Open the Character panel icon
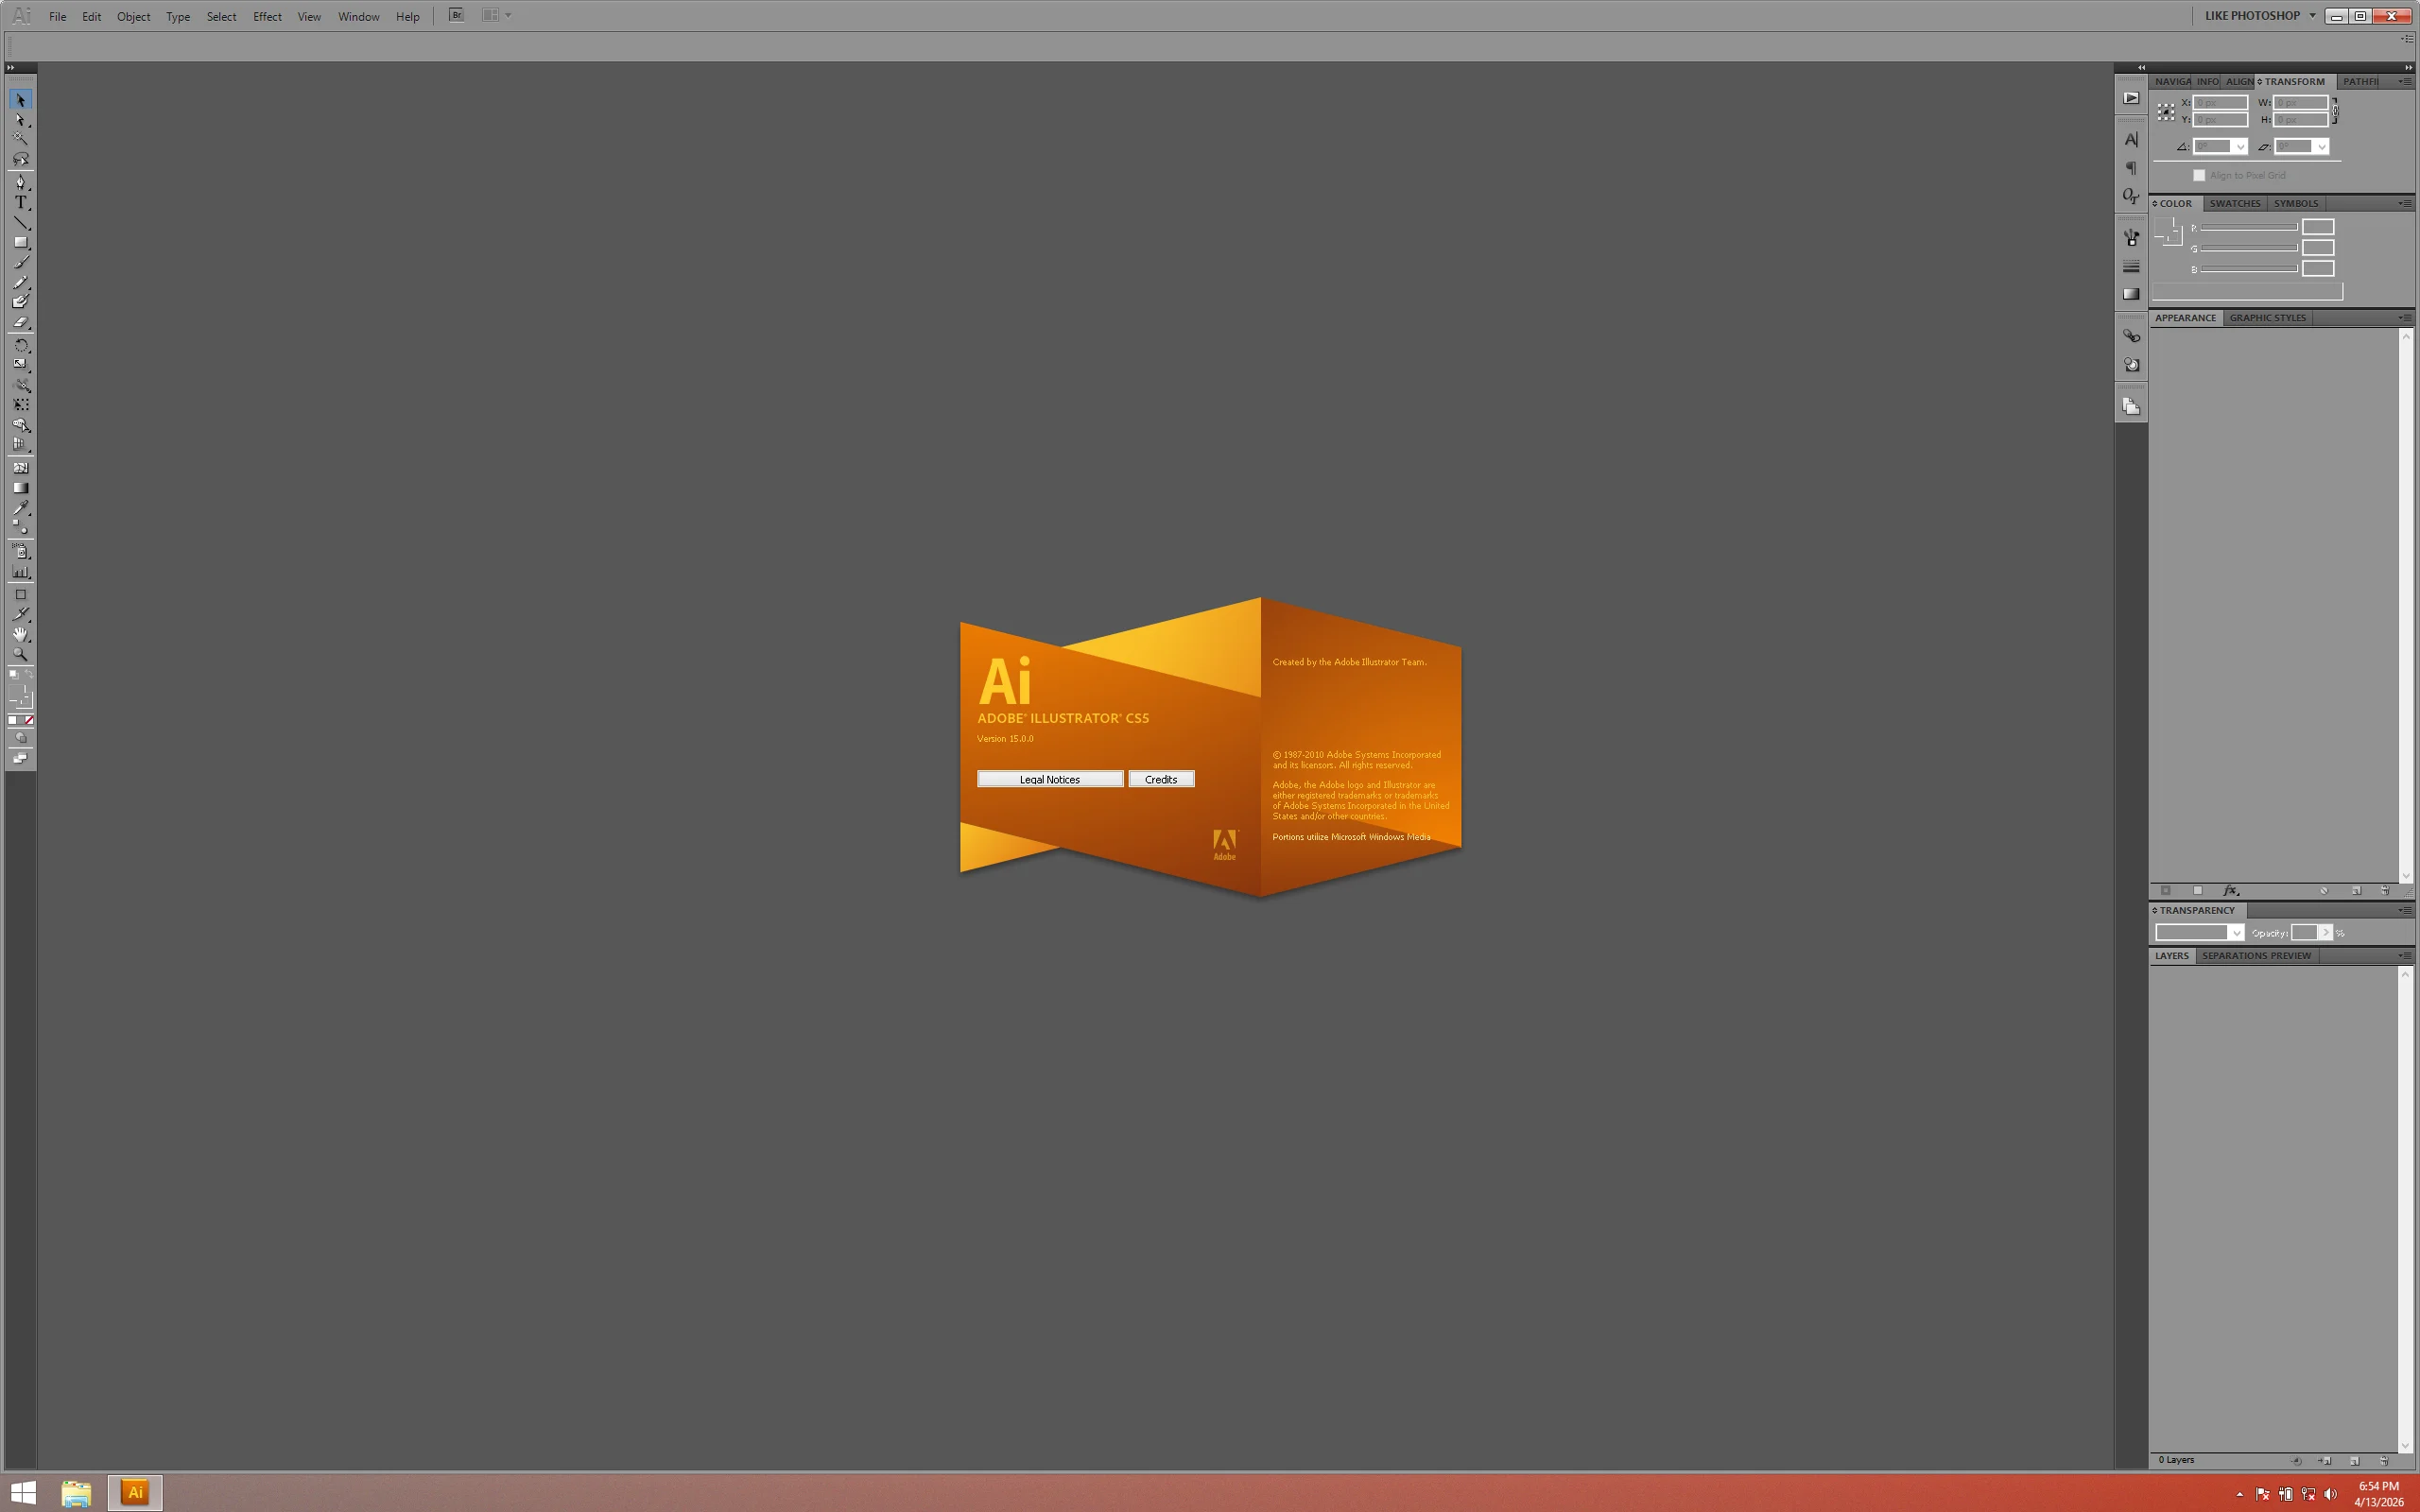This screenshot has height=1512, width=2420. pyautogui.click(x=2131, y=140)
